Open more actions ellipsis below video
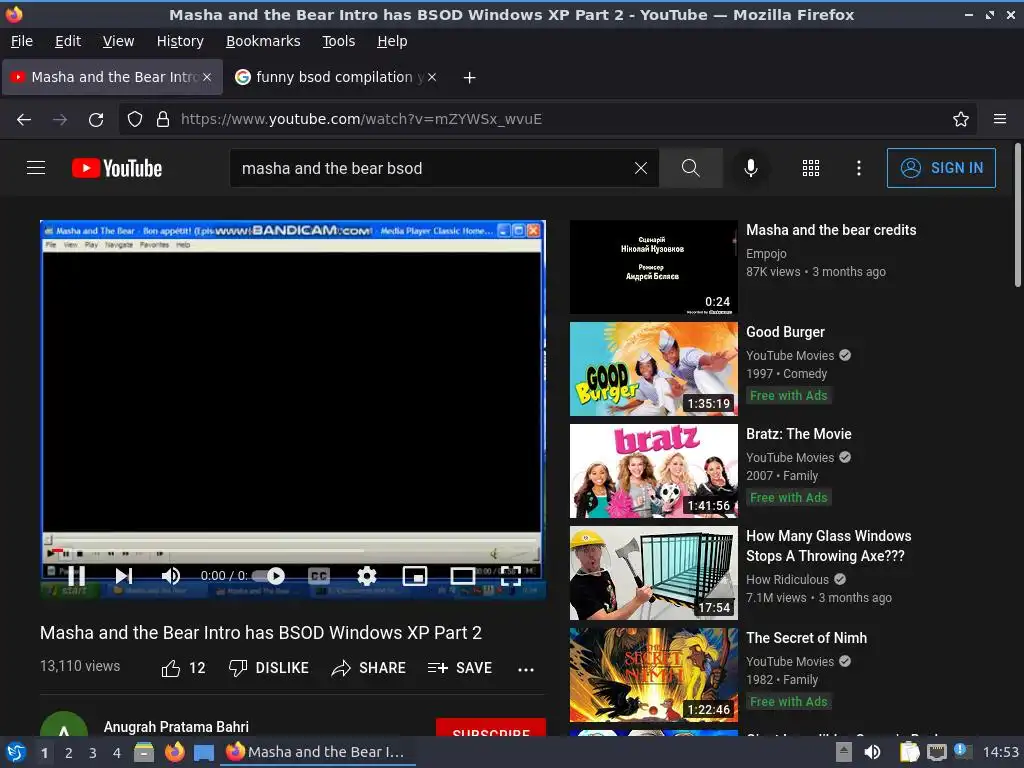Viewport: 1024px width, 768px height. (526, 669)
